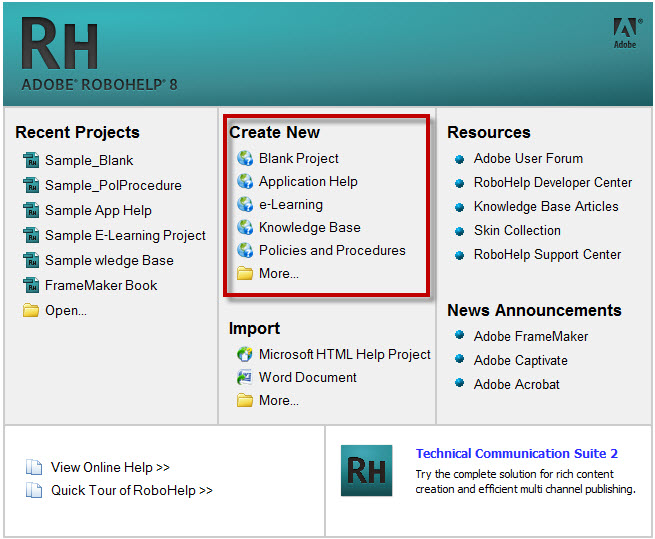
Task: Create a new Blank Project
Action: click(x=299, y=158)
